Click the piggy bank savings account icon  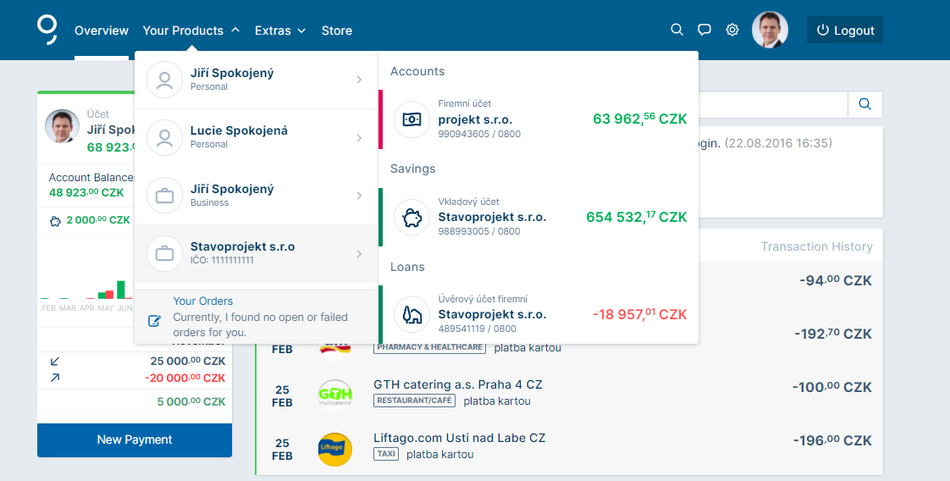[x=411, y=217]
